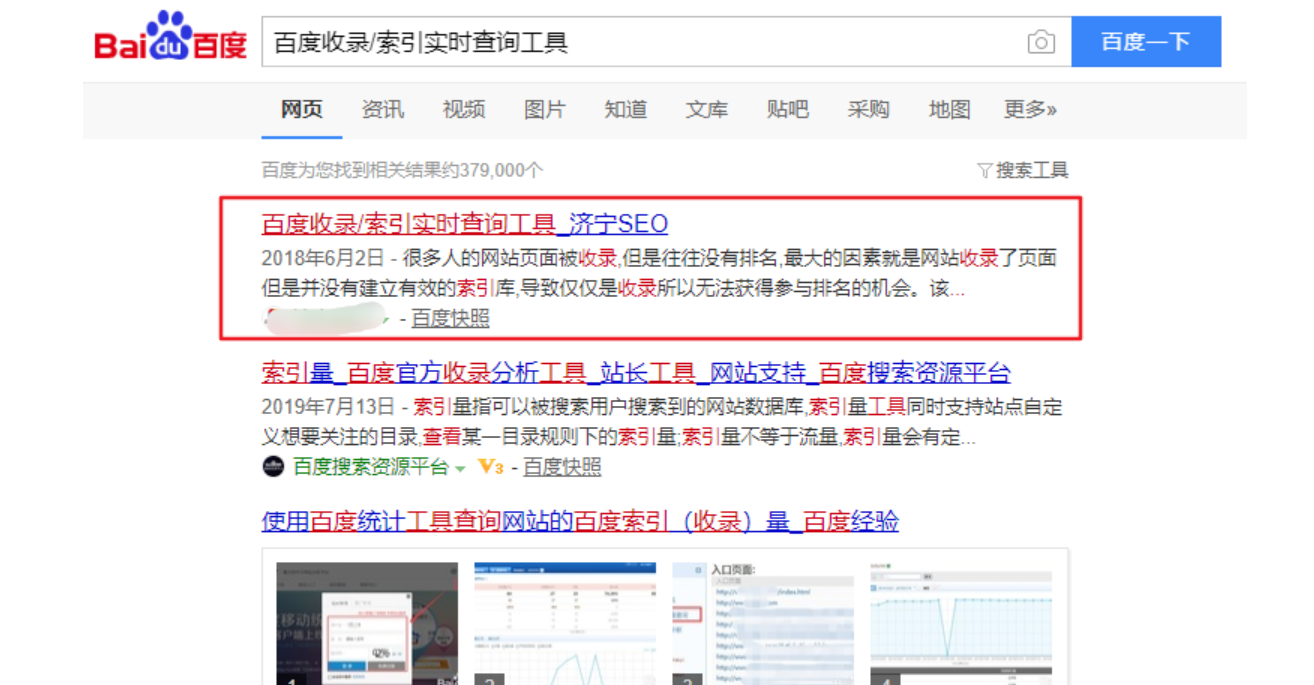Open 搜索工具 filter options
This screenshot has height=685, width=1314.
tap(1023, 170)
